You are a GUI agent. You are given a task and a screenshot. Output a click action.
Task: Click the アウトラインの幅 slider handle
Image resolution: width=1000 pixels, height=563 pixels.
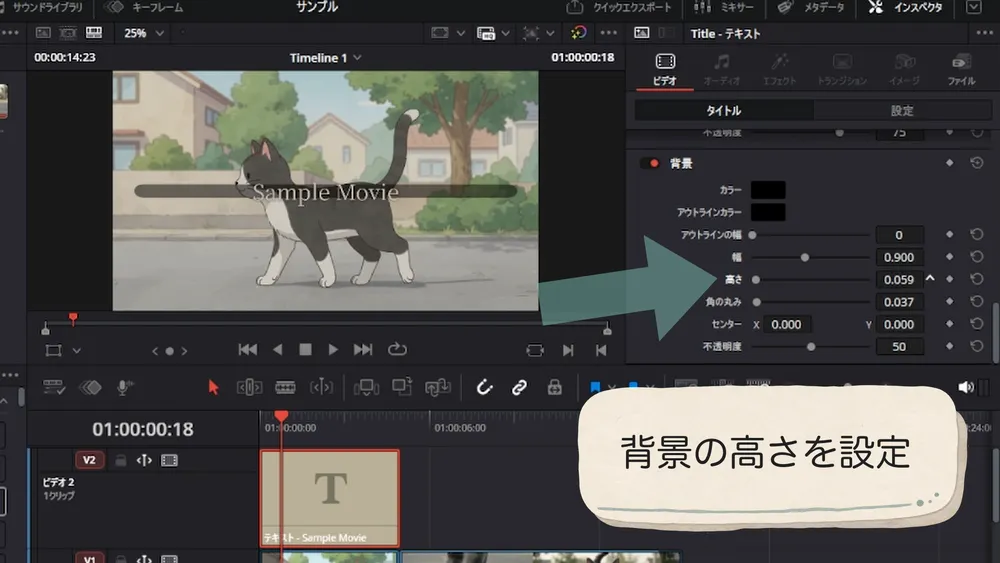753,235
